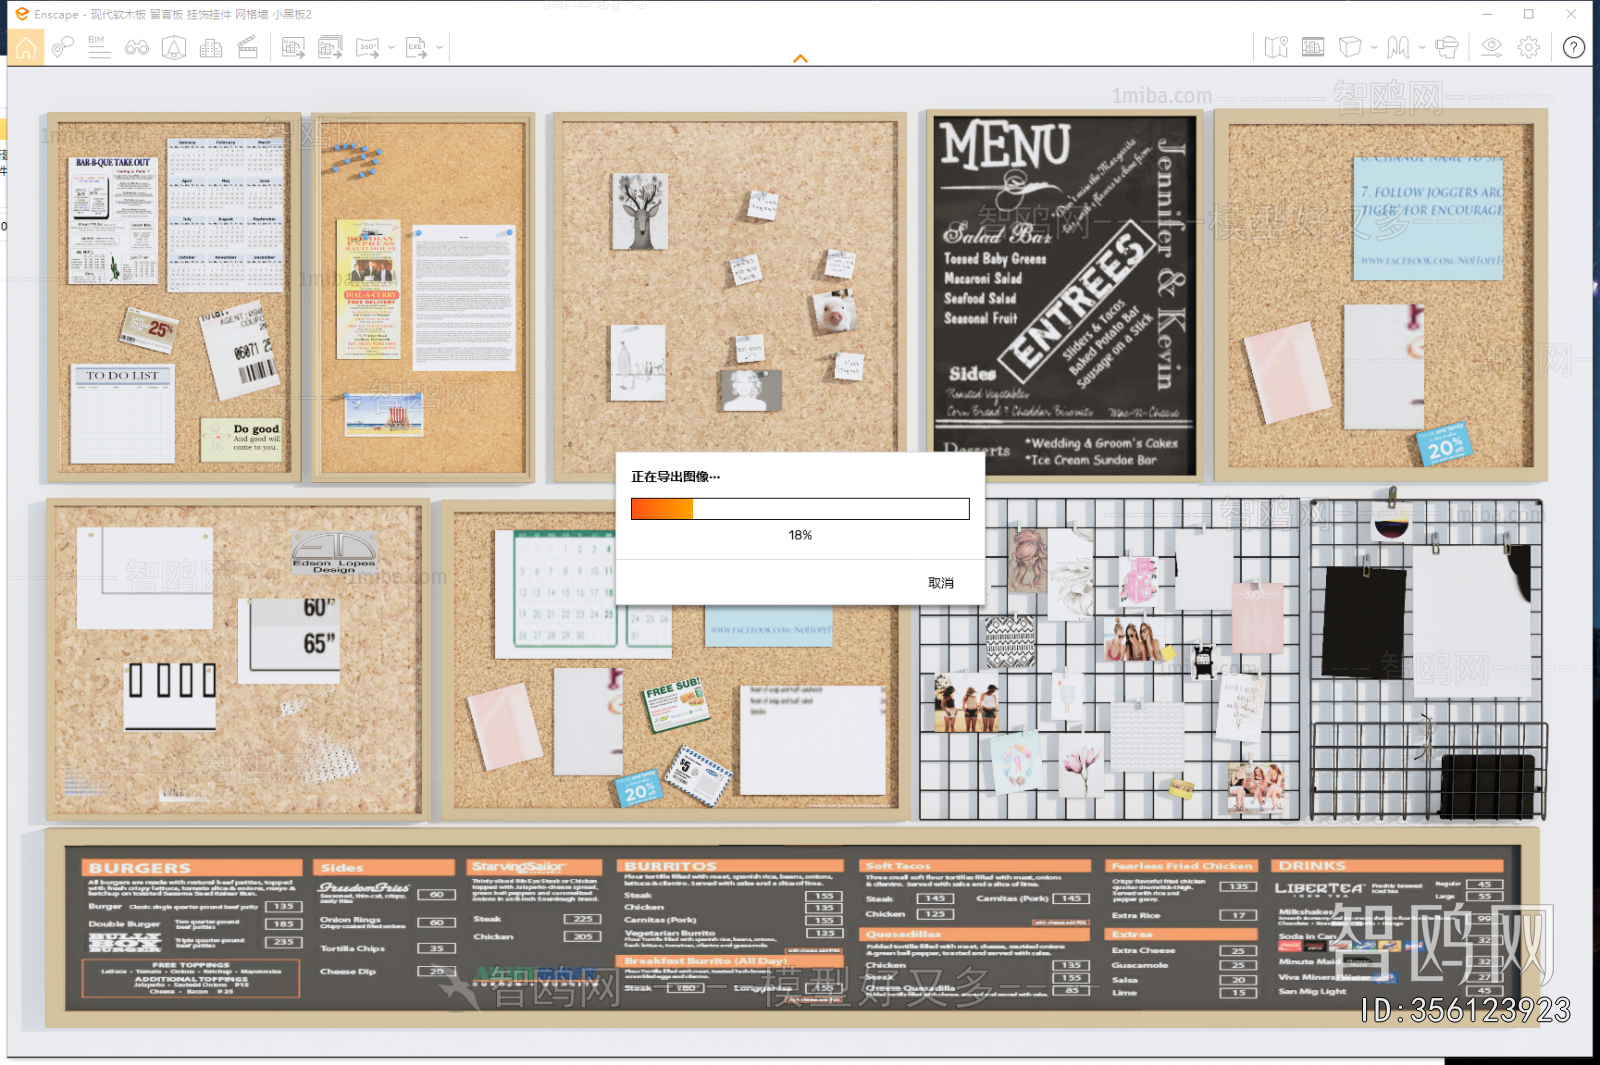Open the Video Editor clapperboard icon
Viewport: 1600px width, 1065px height.
[248, 47]
